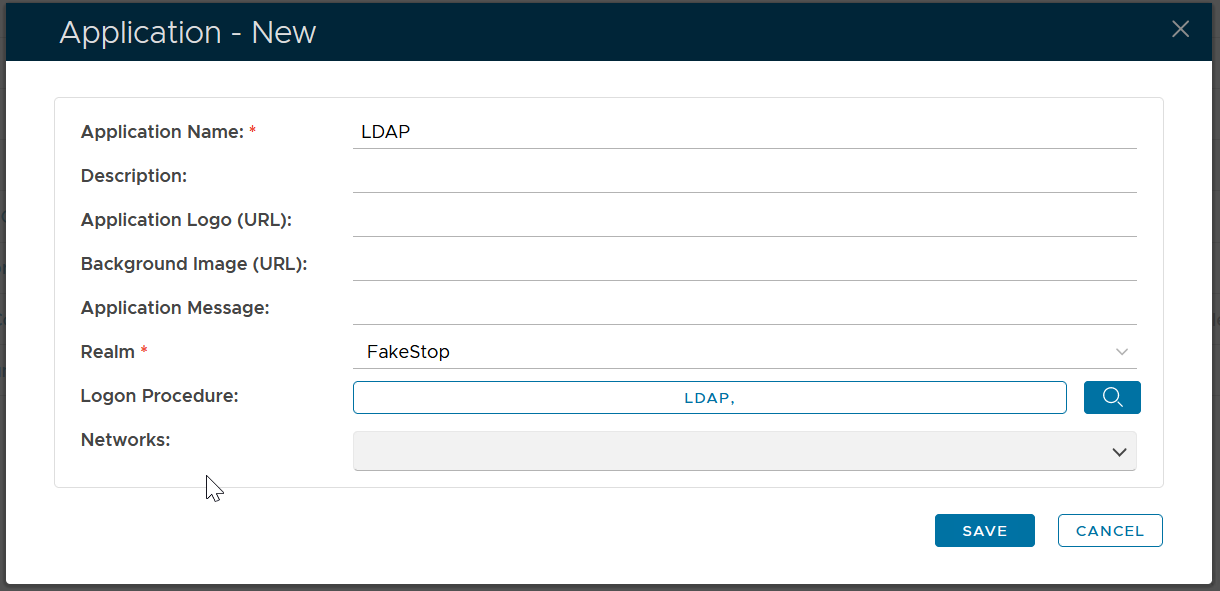Click the Application - New dialog title
Viewport: 1220px width, 591px height.
[x=188, y=32]
